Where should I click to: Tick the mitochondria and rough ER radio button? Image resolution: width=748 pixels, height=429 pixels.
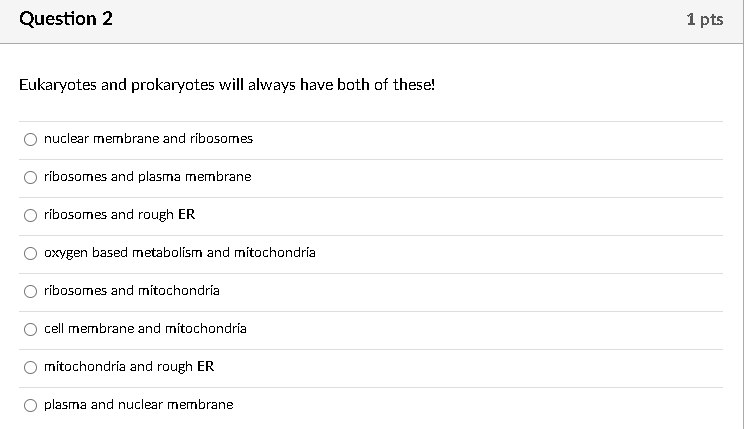click(x=32, y=367)
